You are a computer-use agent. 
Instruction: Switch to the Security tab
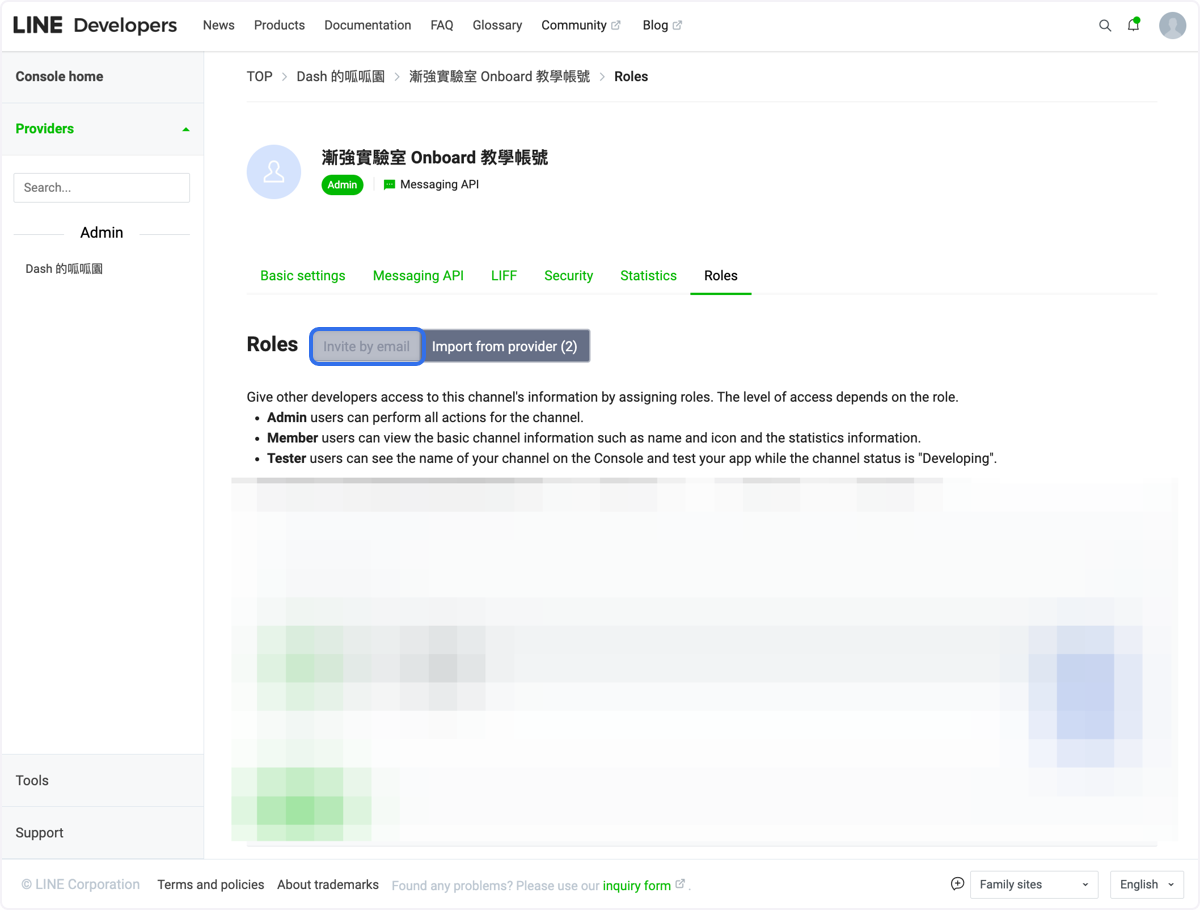pos(569,276)
